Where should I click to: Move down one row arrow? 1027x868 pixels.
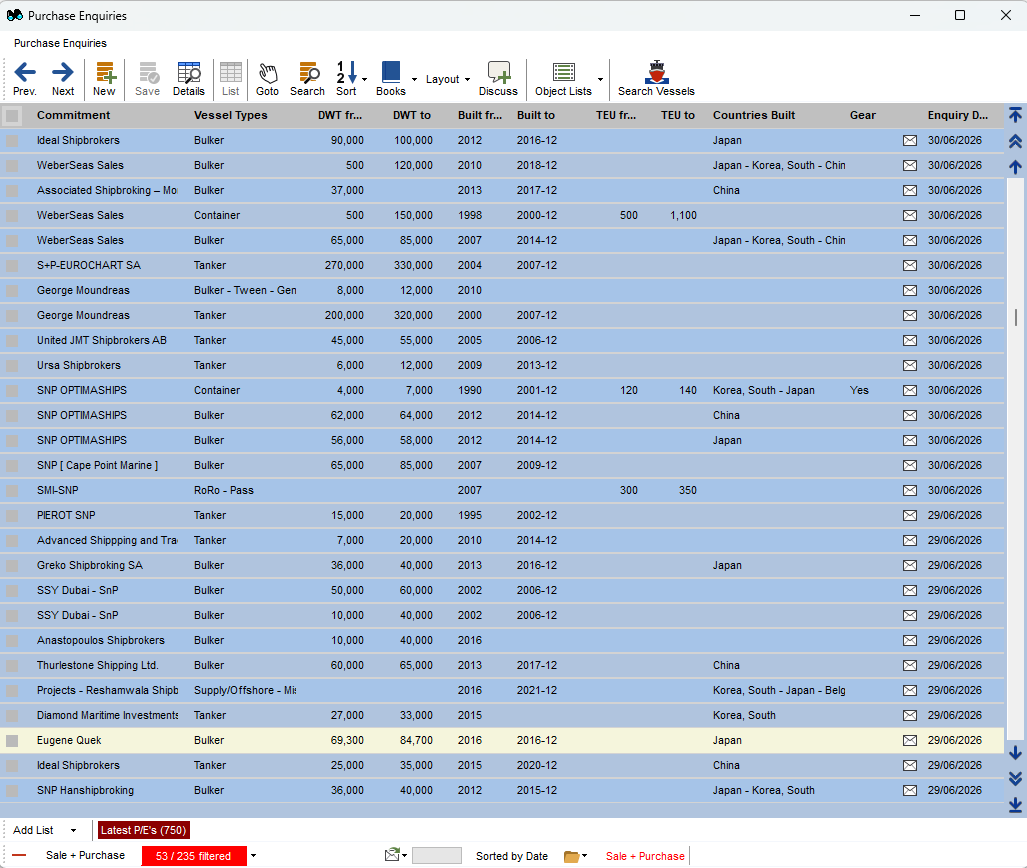coord(1015,753)
